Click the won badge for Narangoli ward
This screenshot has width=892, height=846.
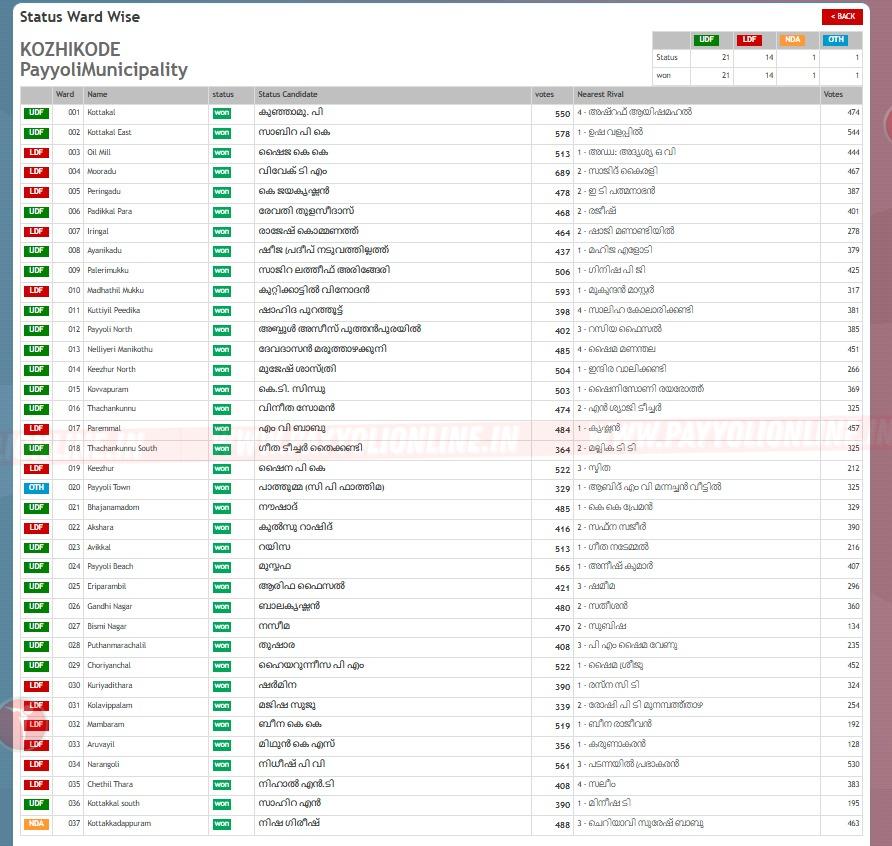[x=221, y=764]
